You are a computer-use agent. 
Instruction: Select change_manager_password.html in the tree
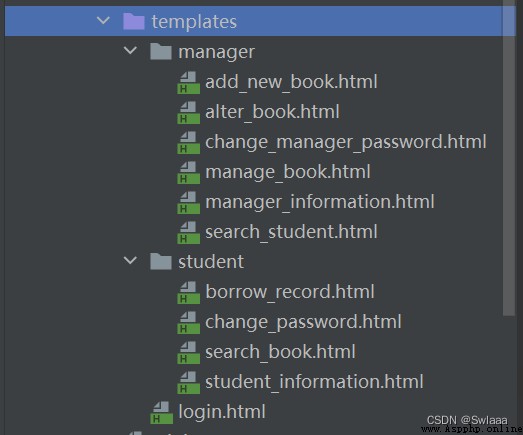pos(346,142)
